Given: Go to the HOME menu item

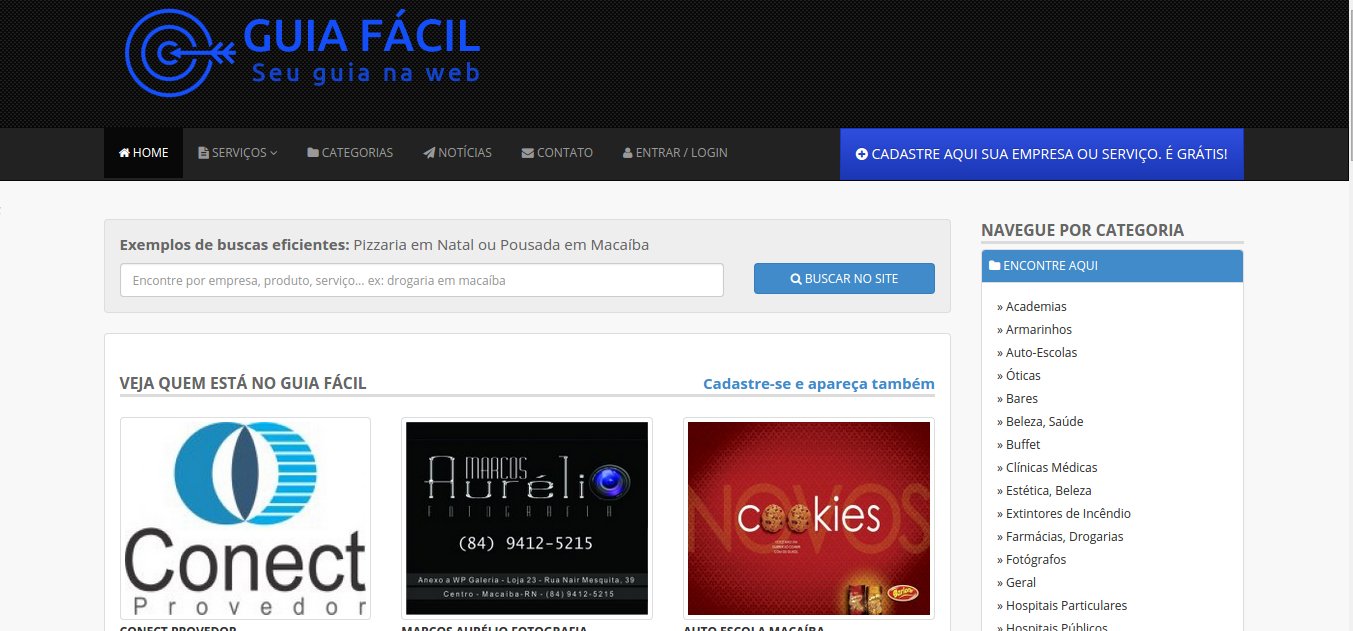Looking at the screenshot, I should point(144,153).
